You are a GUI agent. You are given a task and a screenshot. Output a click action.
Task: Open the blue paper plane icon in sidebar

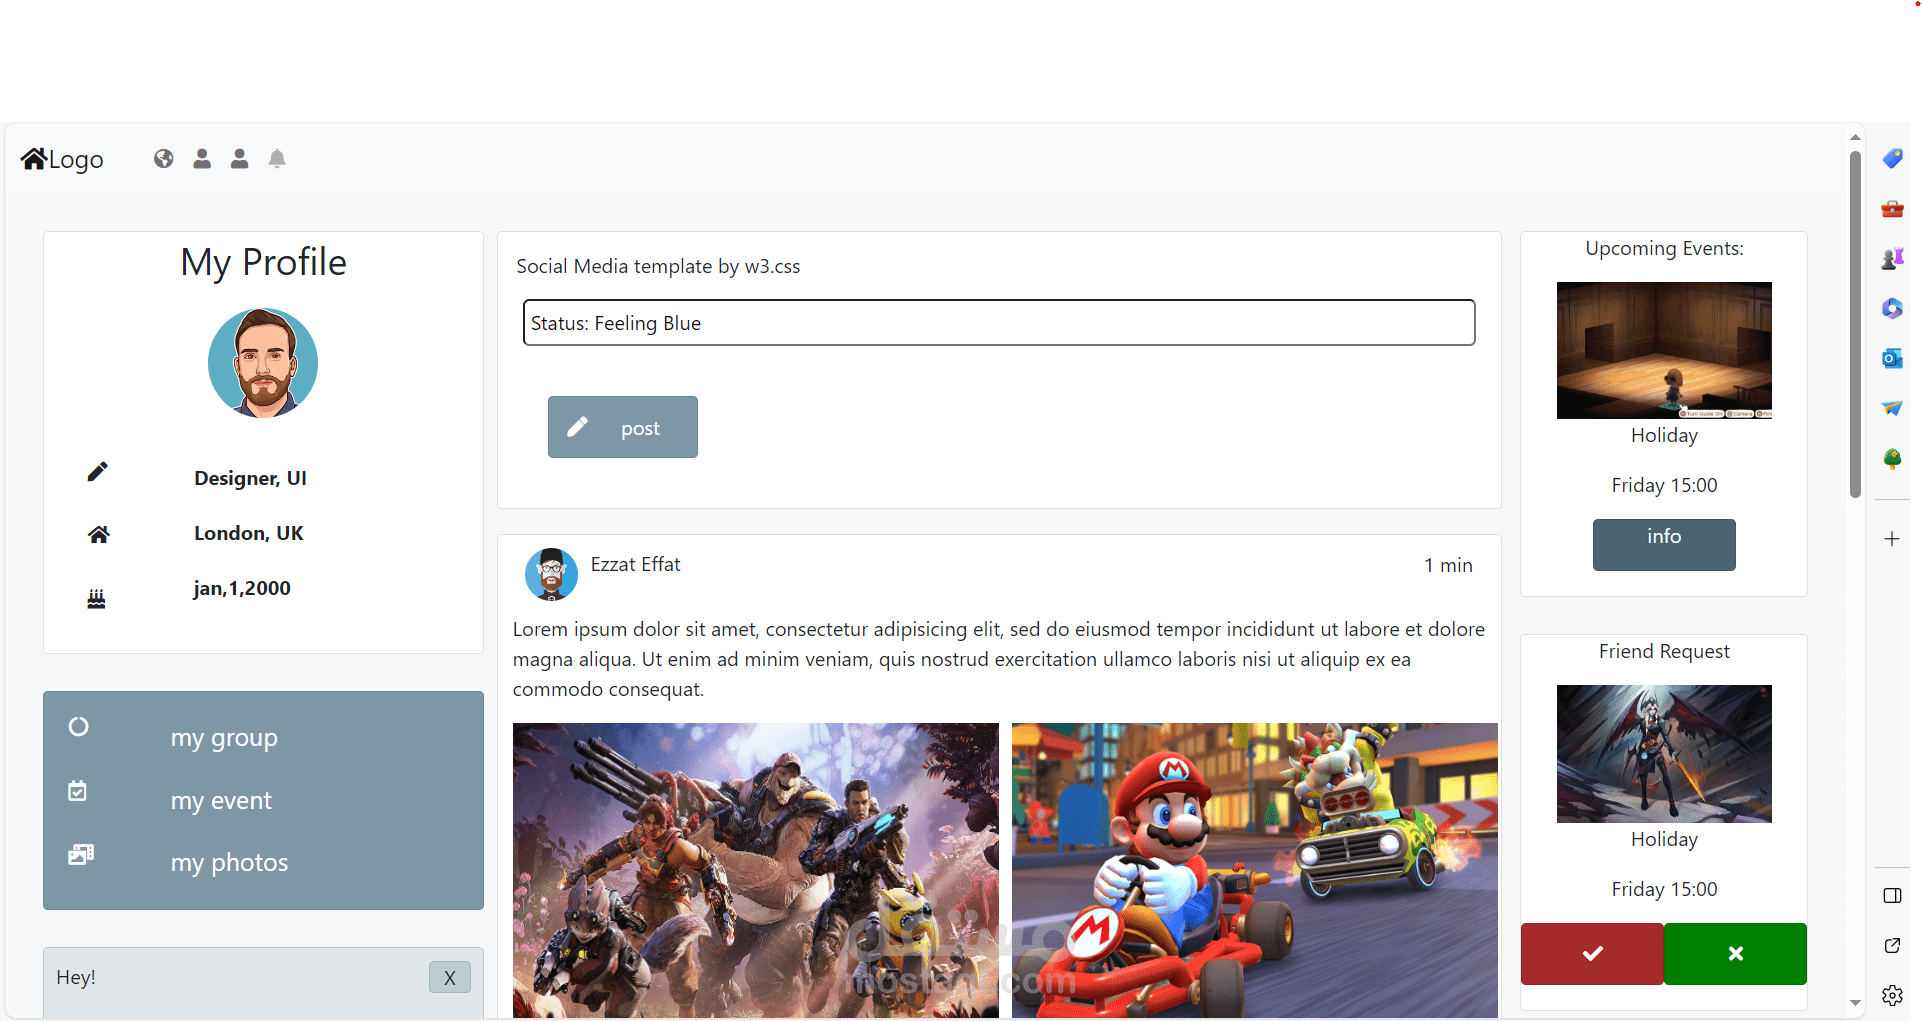[x=1892, y=408]
